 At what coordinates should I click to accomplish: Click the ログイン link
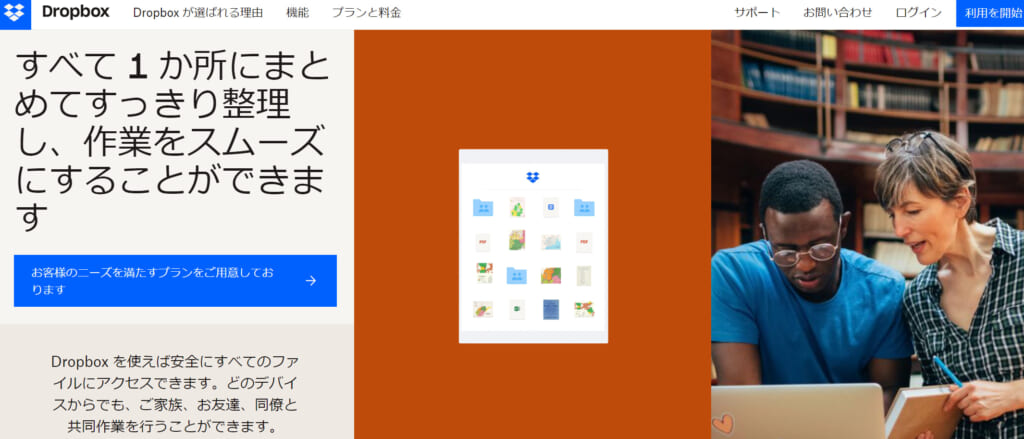pos(919,12)
